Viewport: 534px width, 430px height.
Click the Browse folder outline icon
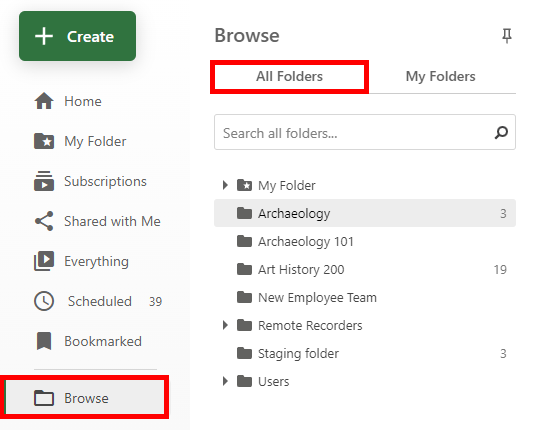[44, 398]
